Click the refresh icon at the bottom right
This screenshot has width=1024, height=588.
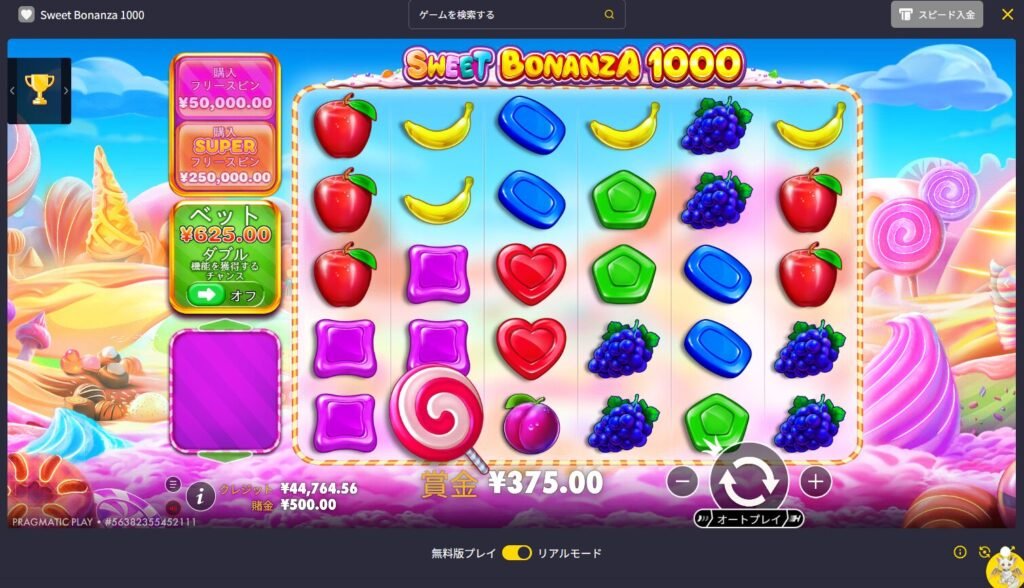coord(984,553)
